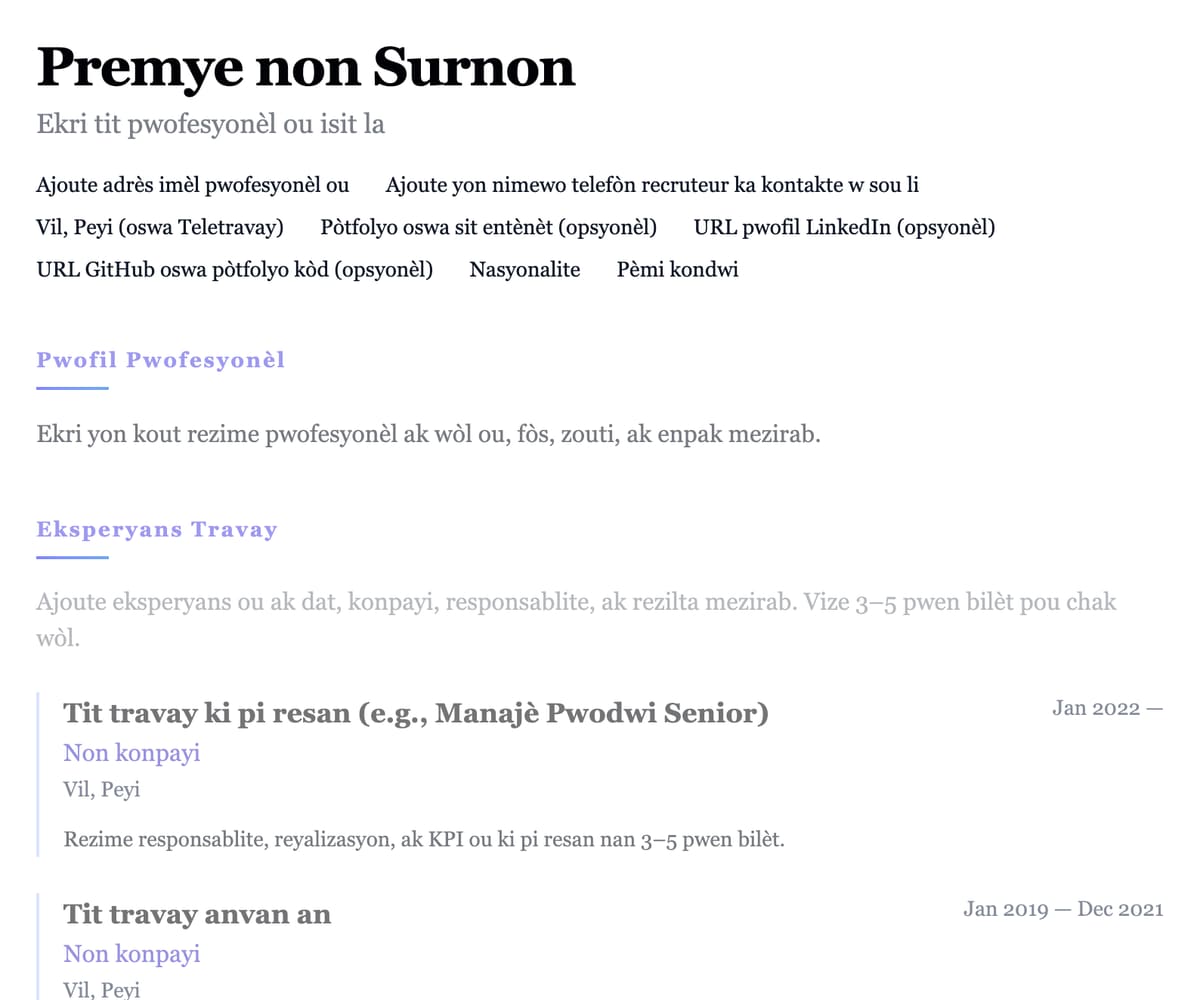Image resolution: width=1200 pixels, height=1000 pixels.
Task: Click the "Vil, Peyi (oswa Teletravay)" location field
Action: tap(160, 227)
